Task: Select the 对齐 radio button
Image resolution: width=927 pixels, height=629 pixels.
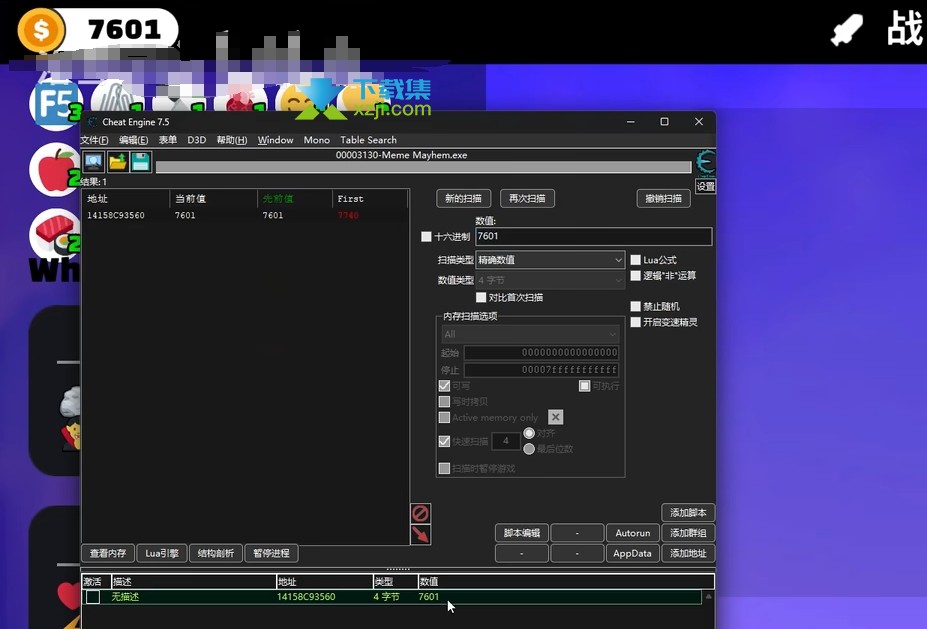Action: tap(529, 433)
